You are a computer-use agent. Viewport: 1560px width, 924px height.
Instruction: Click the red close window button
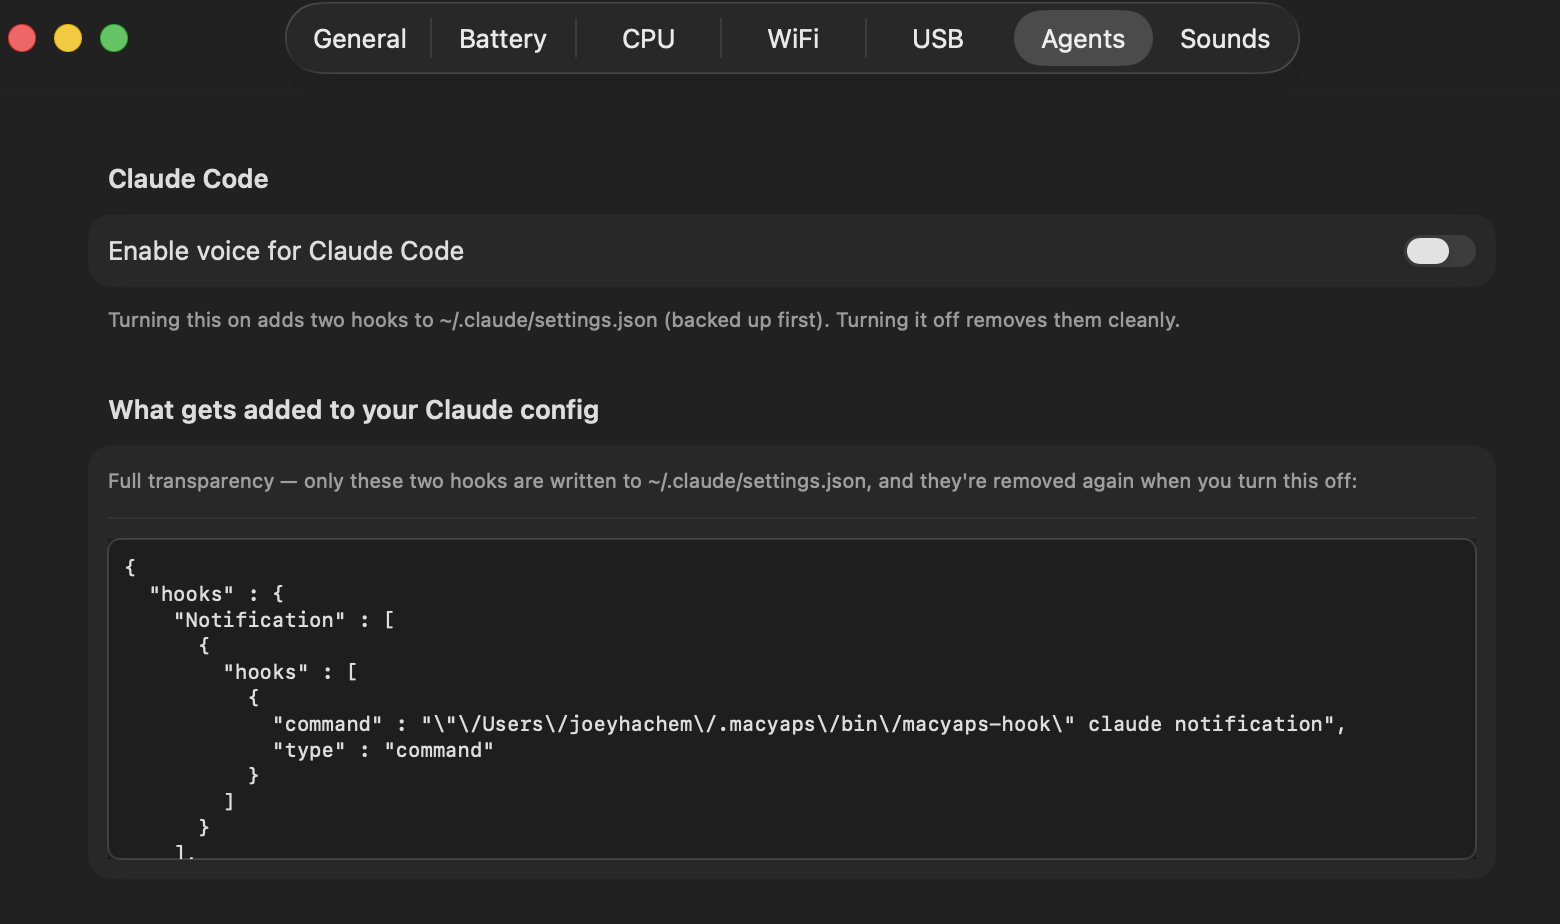(x=22, y=39)
